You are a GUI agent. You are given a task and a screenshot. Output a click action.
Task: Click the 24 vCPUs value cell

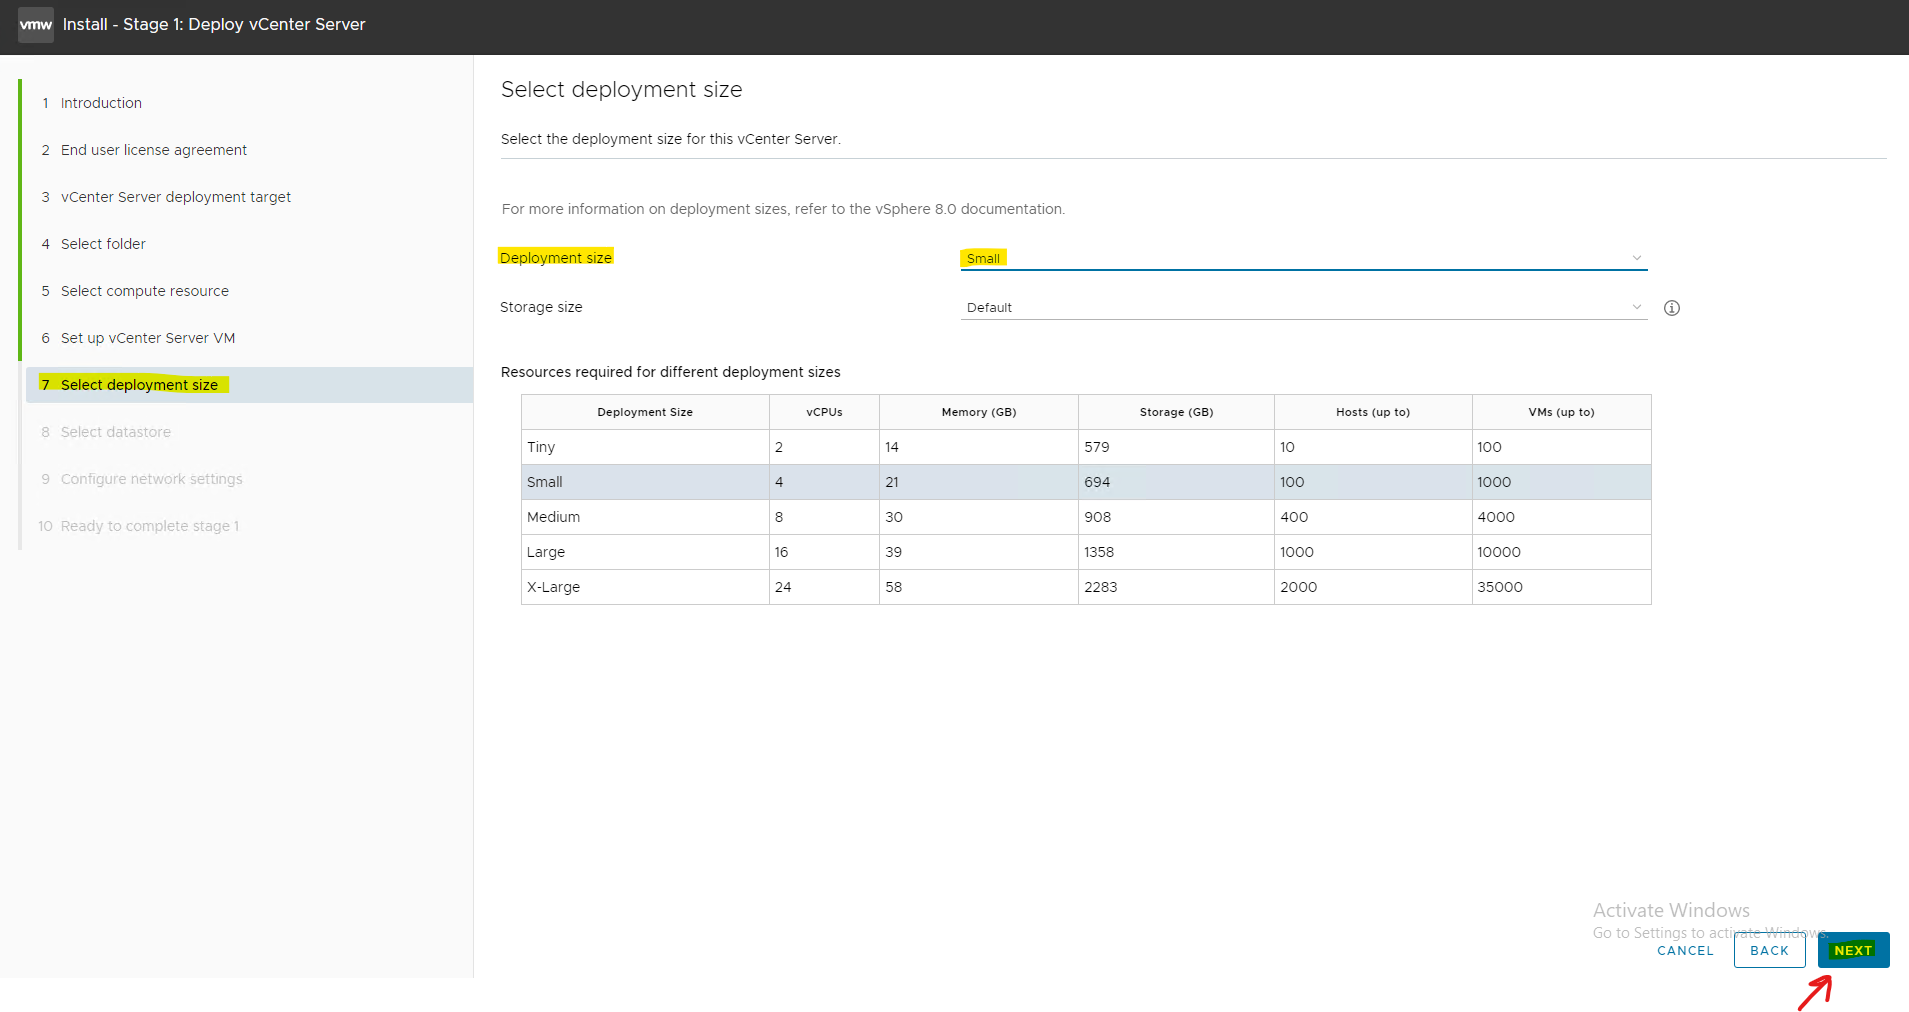point(824,587)
